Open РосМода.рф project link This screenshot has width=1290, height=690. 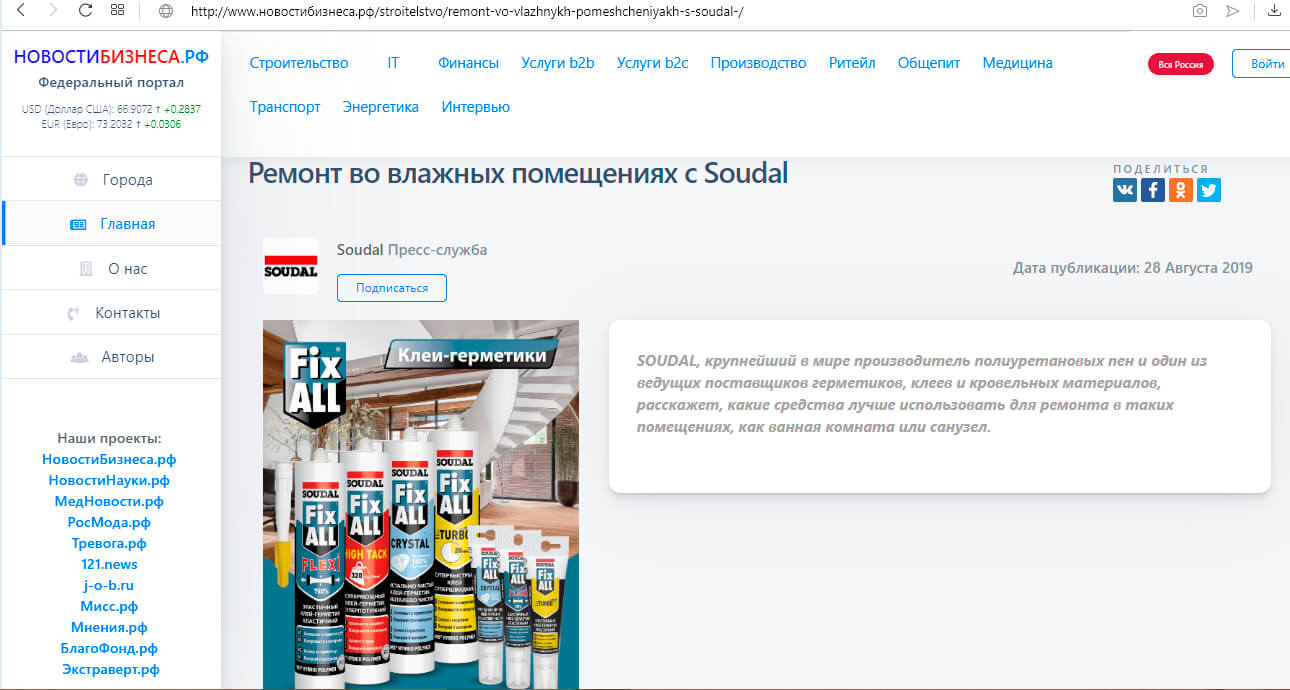[109, 522]
